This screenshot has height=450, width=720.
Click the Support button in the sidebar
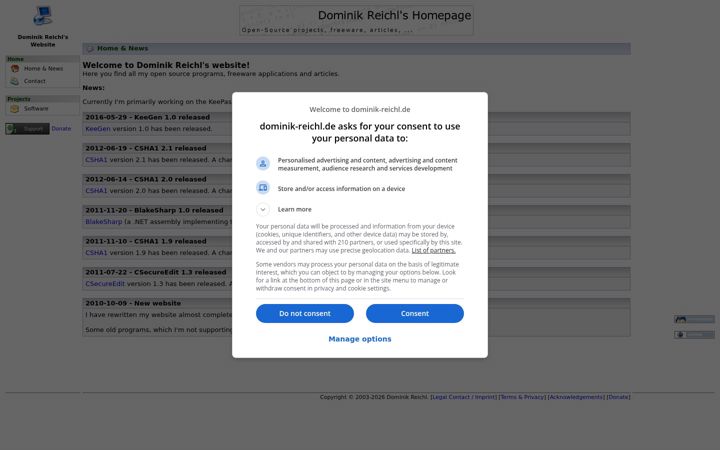(x=27, y=129)
